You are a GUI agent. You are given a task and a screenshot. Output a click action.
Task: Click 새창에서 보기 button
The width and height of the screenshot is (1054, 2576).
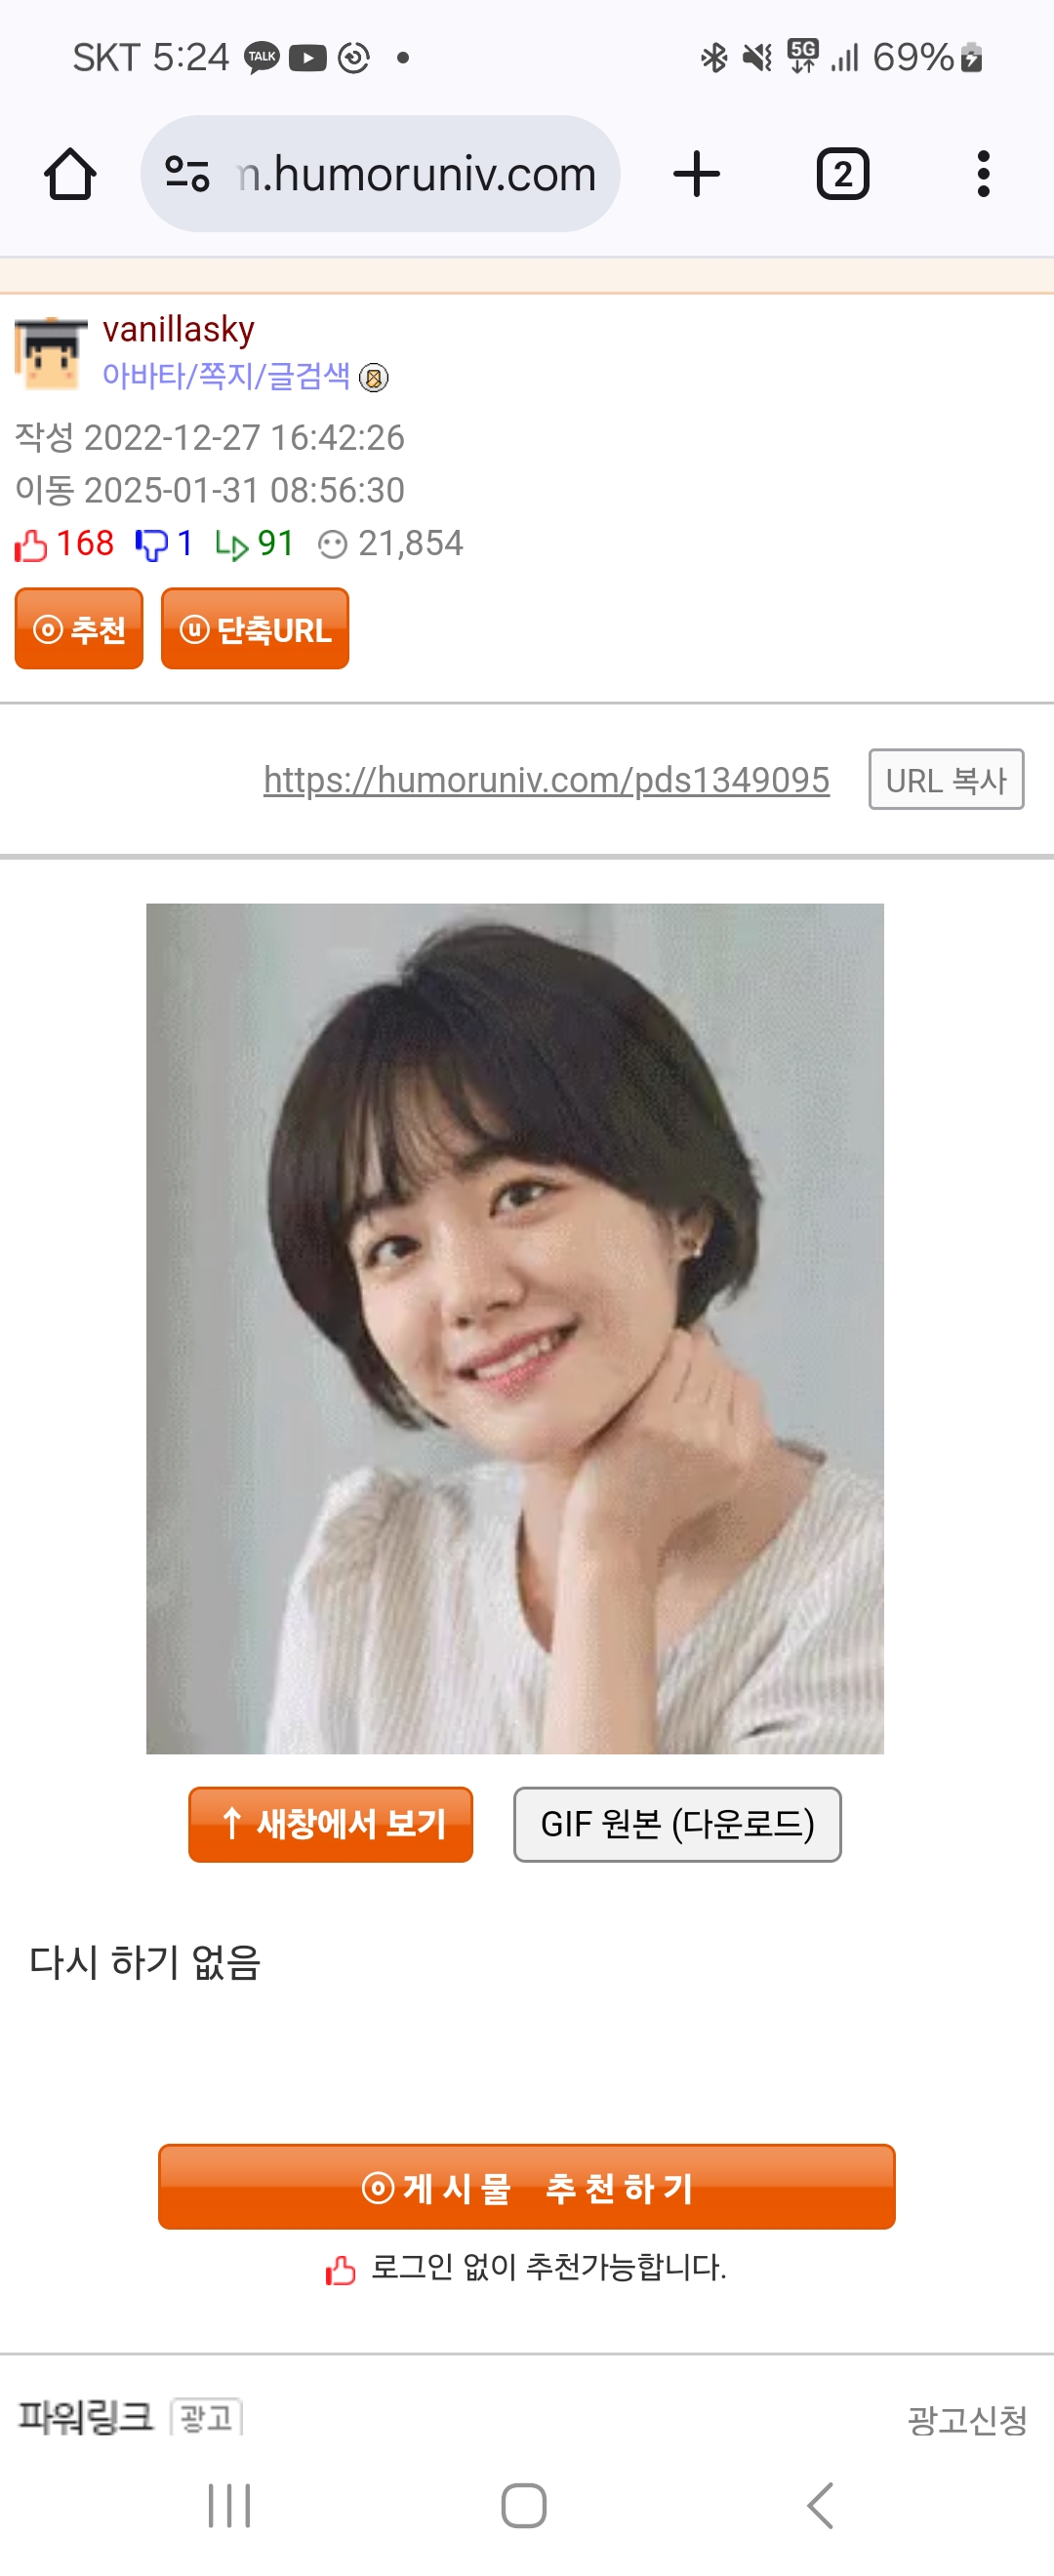[x=330, y=1825]
